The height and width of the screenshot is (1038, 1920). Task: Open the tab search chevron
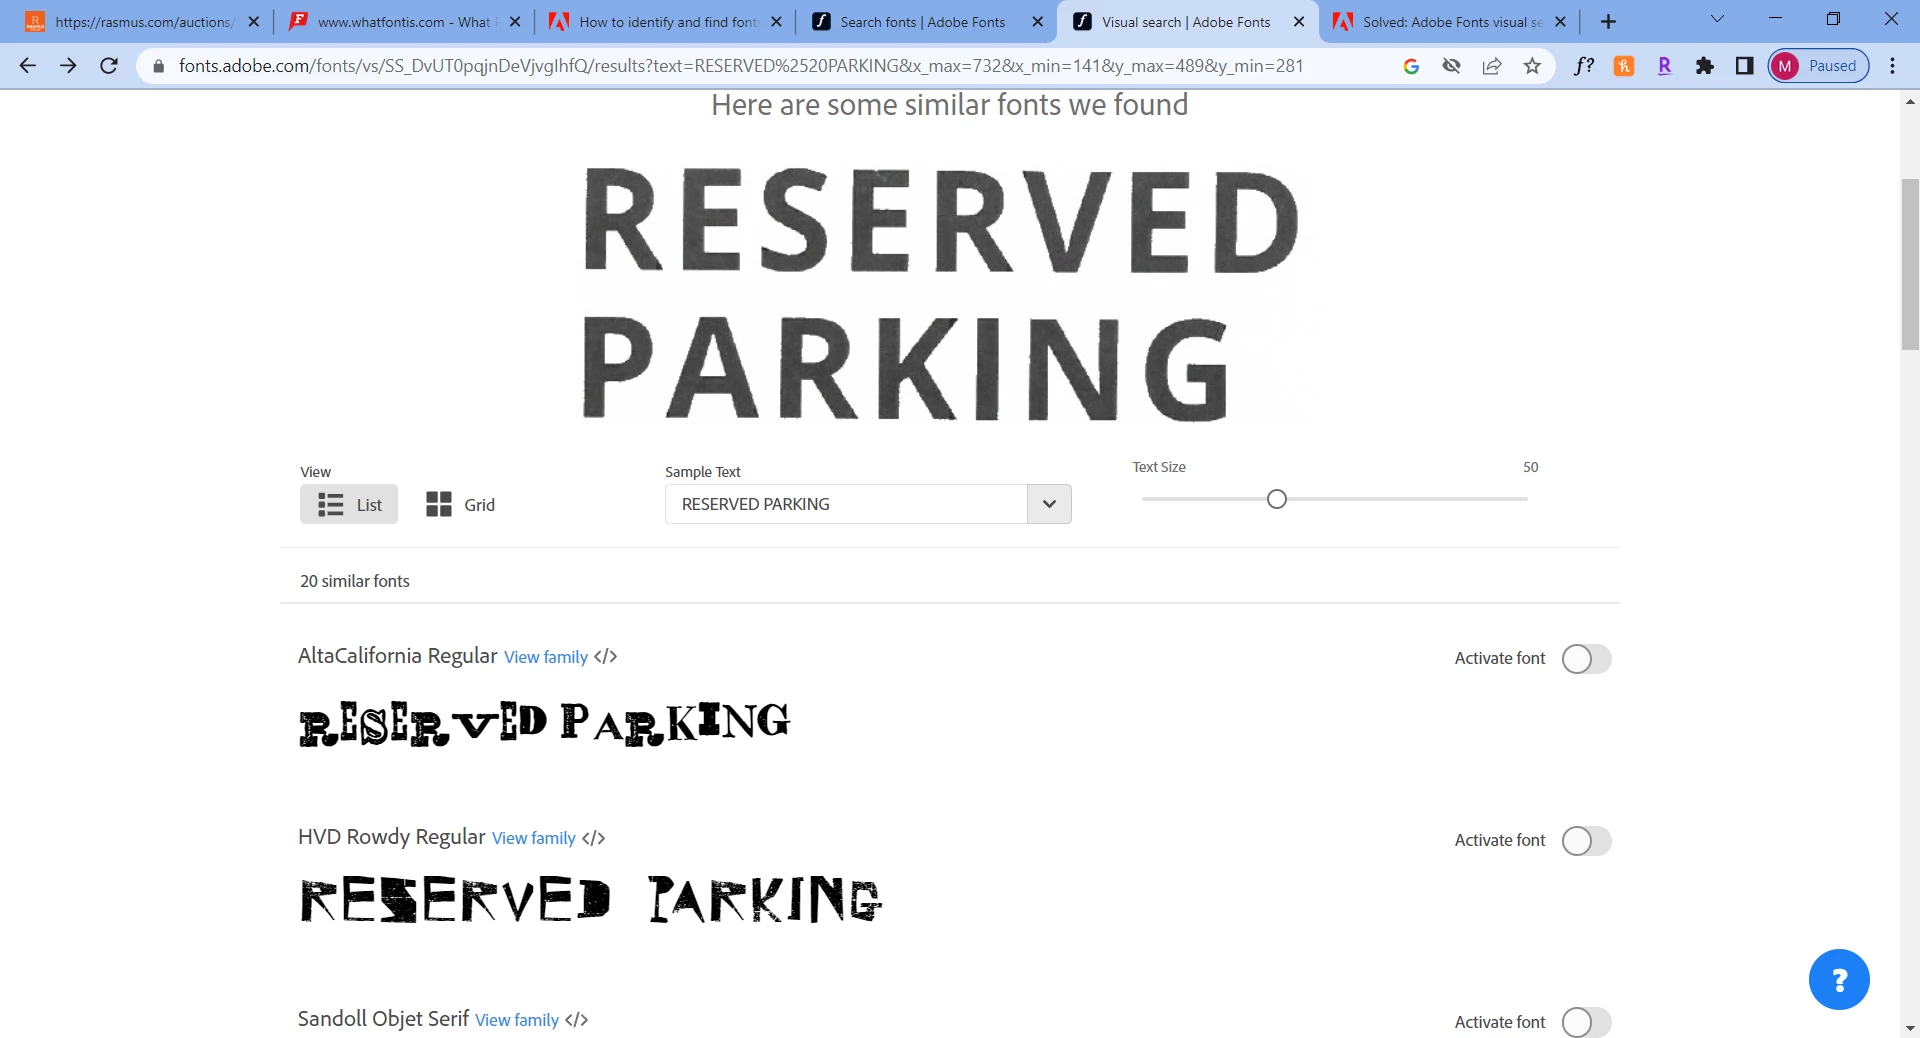(x=1717, y=19)
